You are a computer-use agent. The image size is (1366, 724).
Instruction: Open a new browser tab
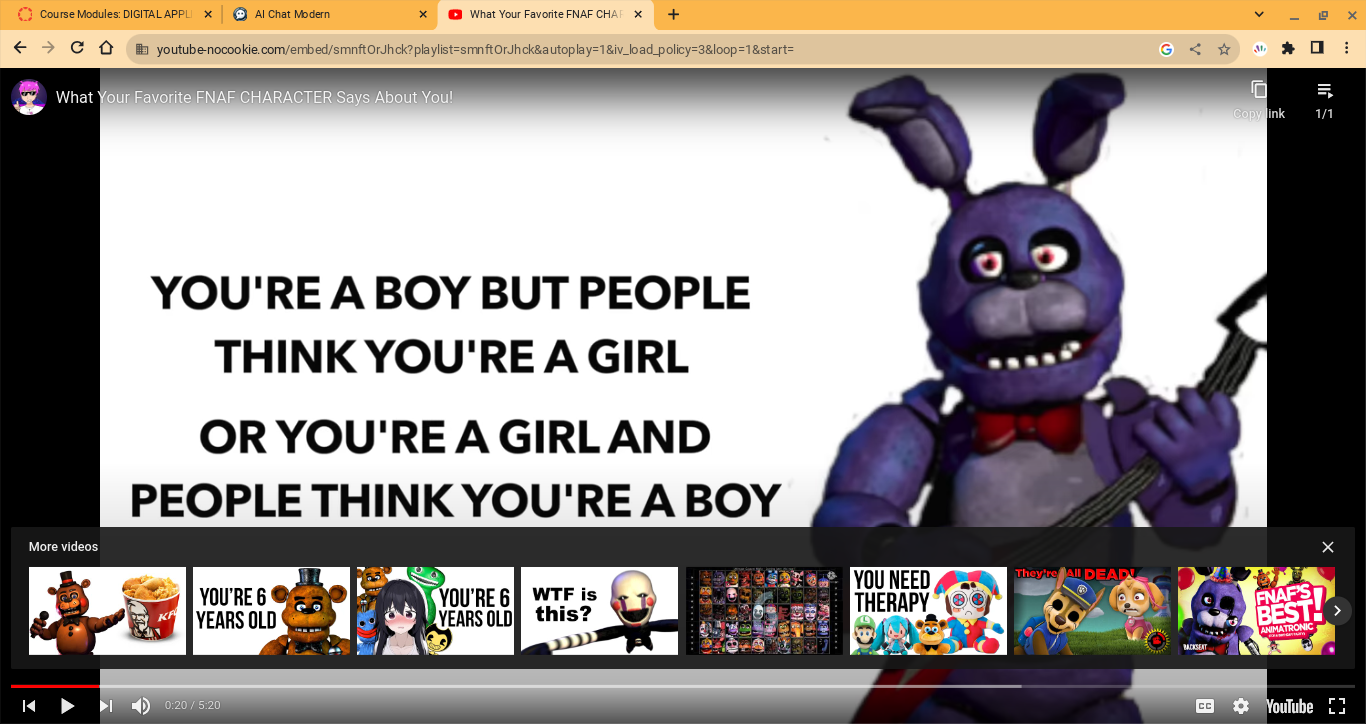673,14
